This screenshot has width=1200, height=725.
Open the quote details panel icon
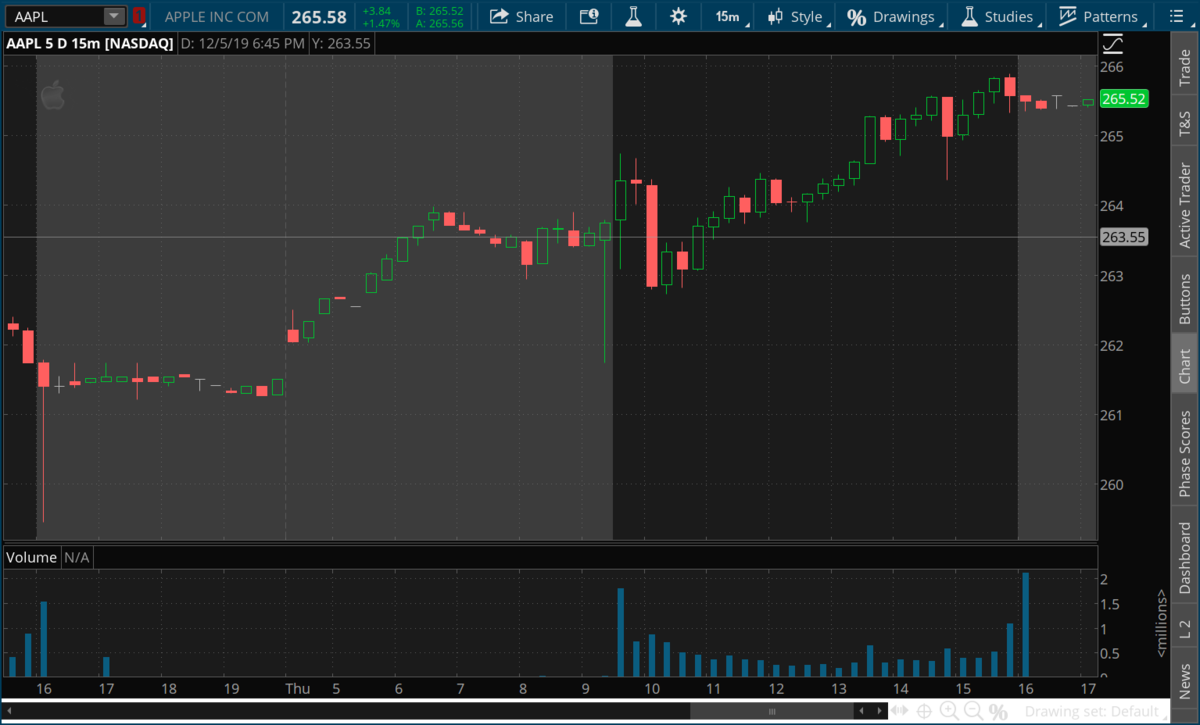pyautogui.click(x=589, y=16)
